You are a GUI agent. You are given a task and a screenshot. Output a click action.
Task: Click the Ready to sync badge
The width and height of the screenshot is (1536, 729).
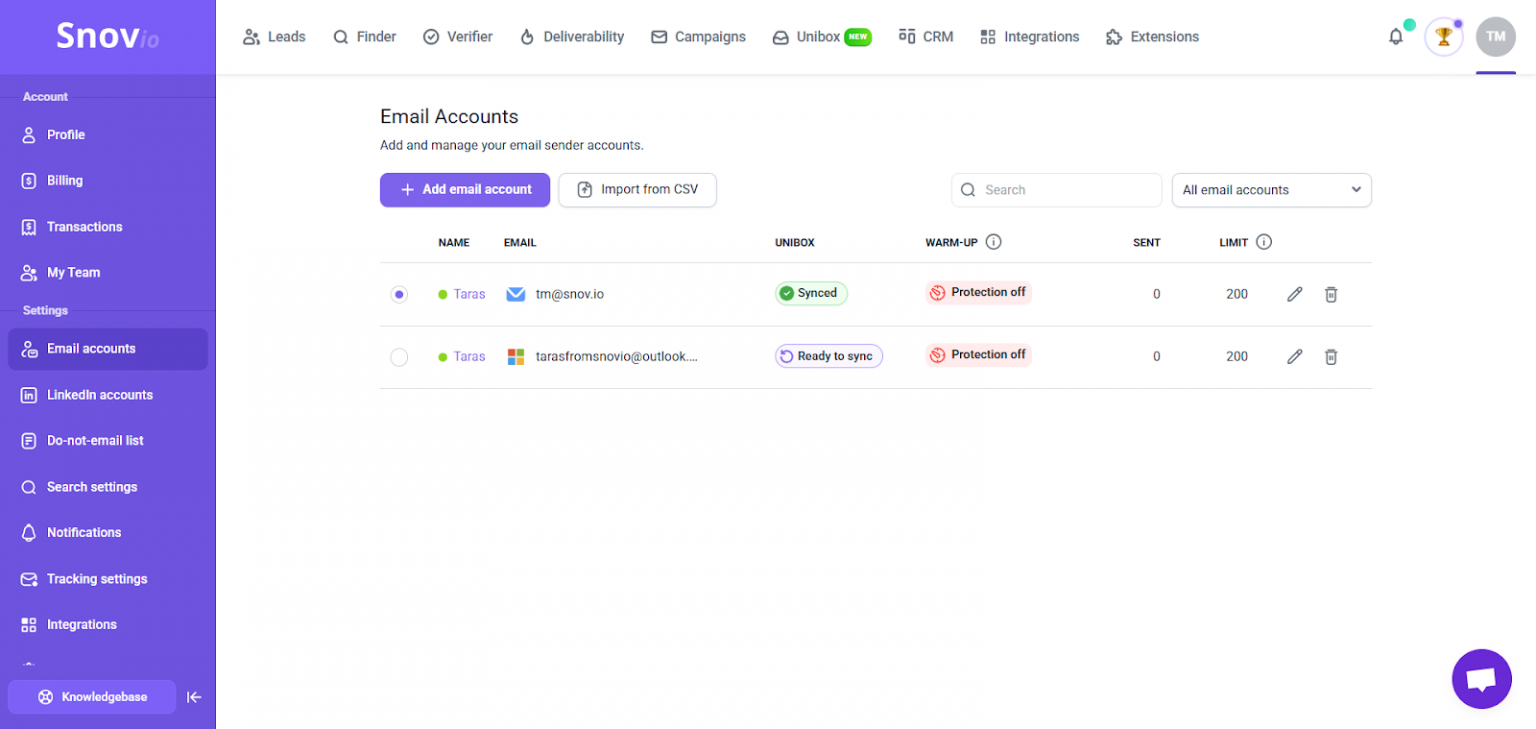828,356
